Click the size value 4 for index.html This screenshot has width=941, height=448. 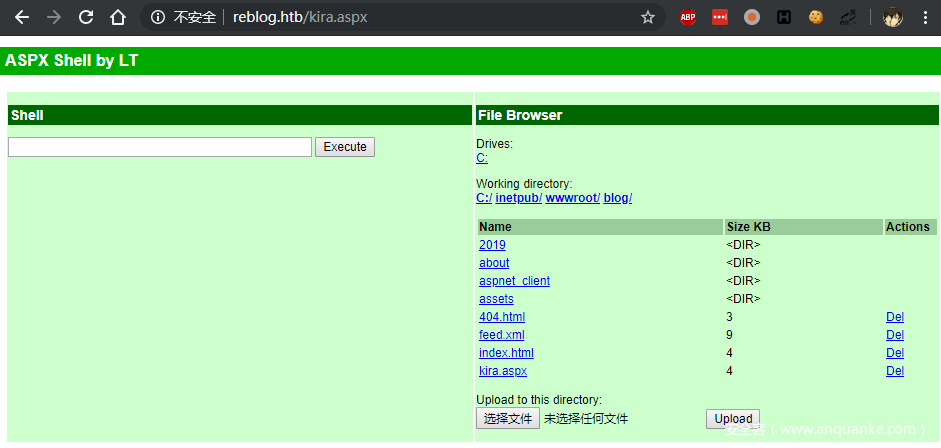[x=729, y=353]
